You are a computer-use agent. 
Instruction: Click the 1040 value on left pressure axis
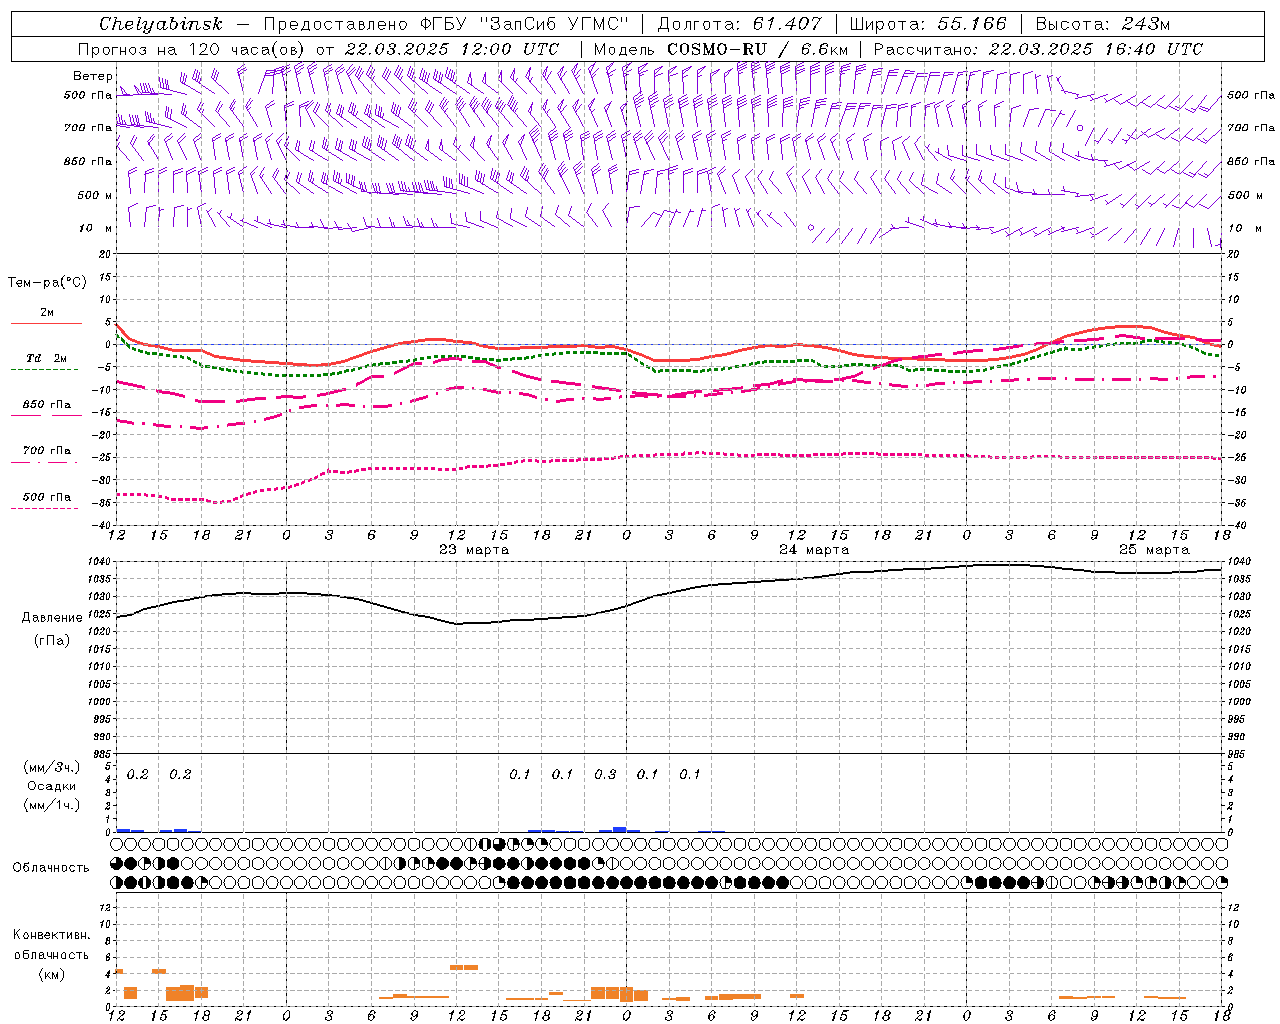[100, 563]
